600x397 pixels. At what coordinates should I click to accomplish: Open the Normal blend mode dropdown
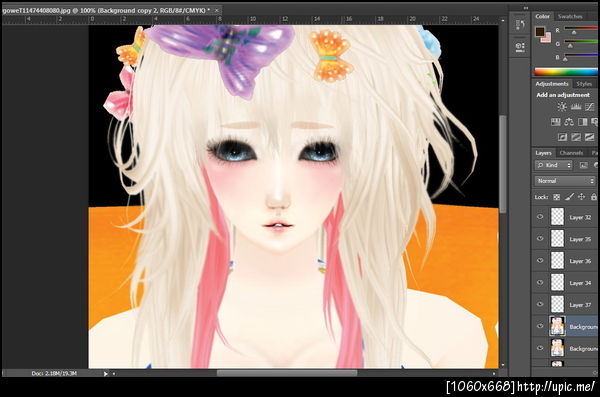[565, 181]
